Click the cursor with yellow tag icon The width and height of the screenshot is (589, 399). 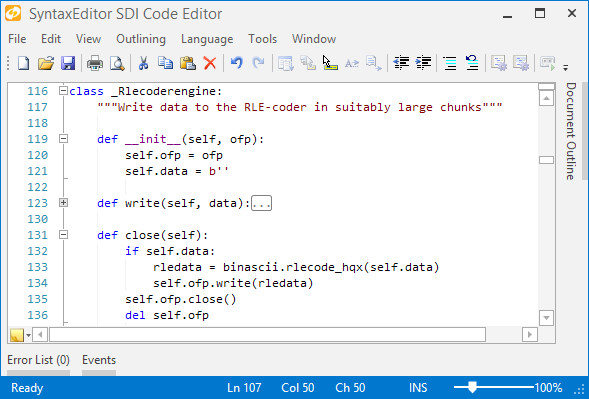coord(330,63)
